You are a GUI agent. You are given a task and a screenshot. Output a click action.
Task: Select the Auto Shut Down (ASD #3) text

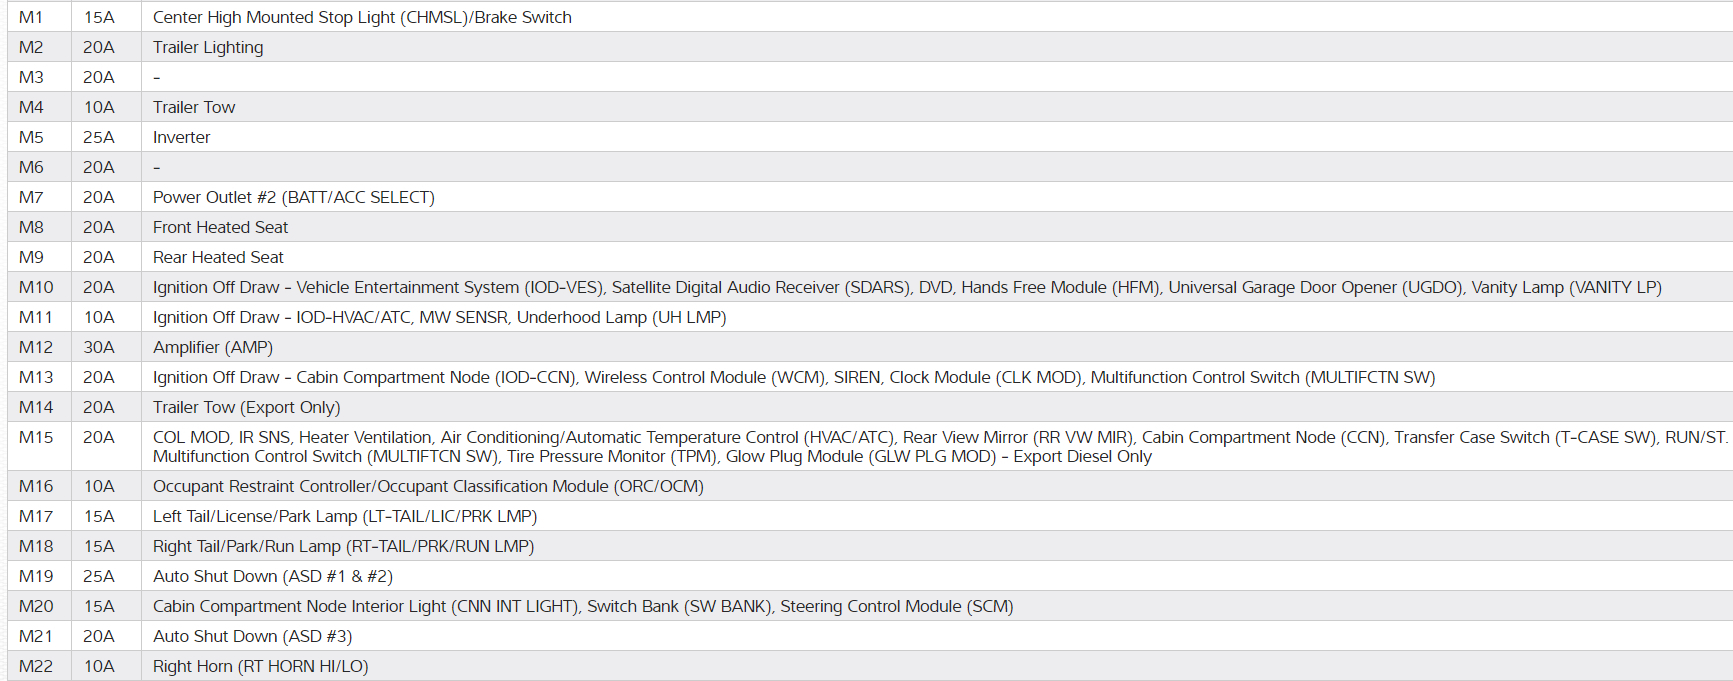(252, 636)
